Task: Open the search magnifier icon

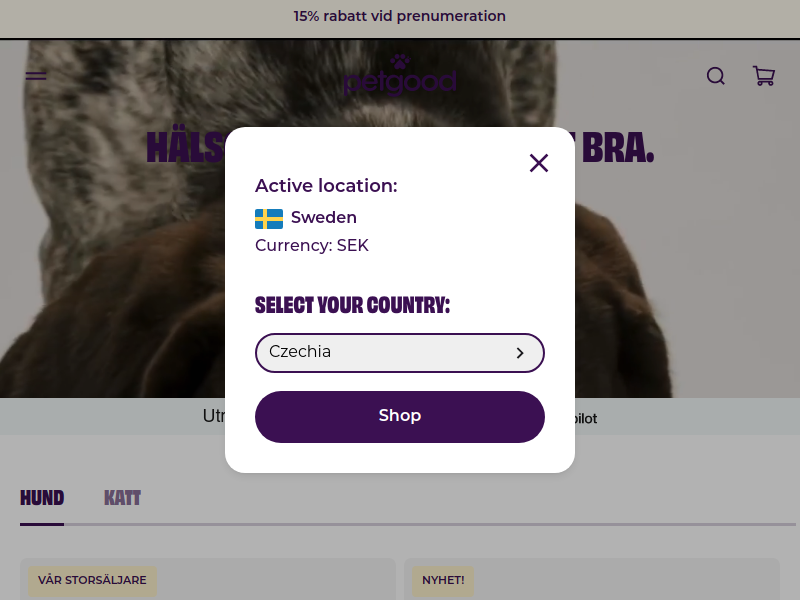Action: [716, 76]
